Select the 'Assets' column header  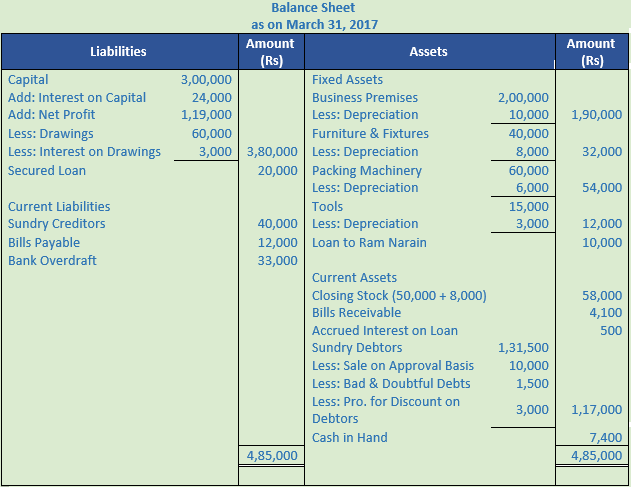point(429,52)
